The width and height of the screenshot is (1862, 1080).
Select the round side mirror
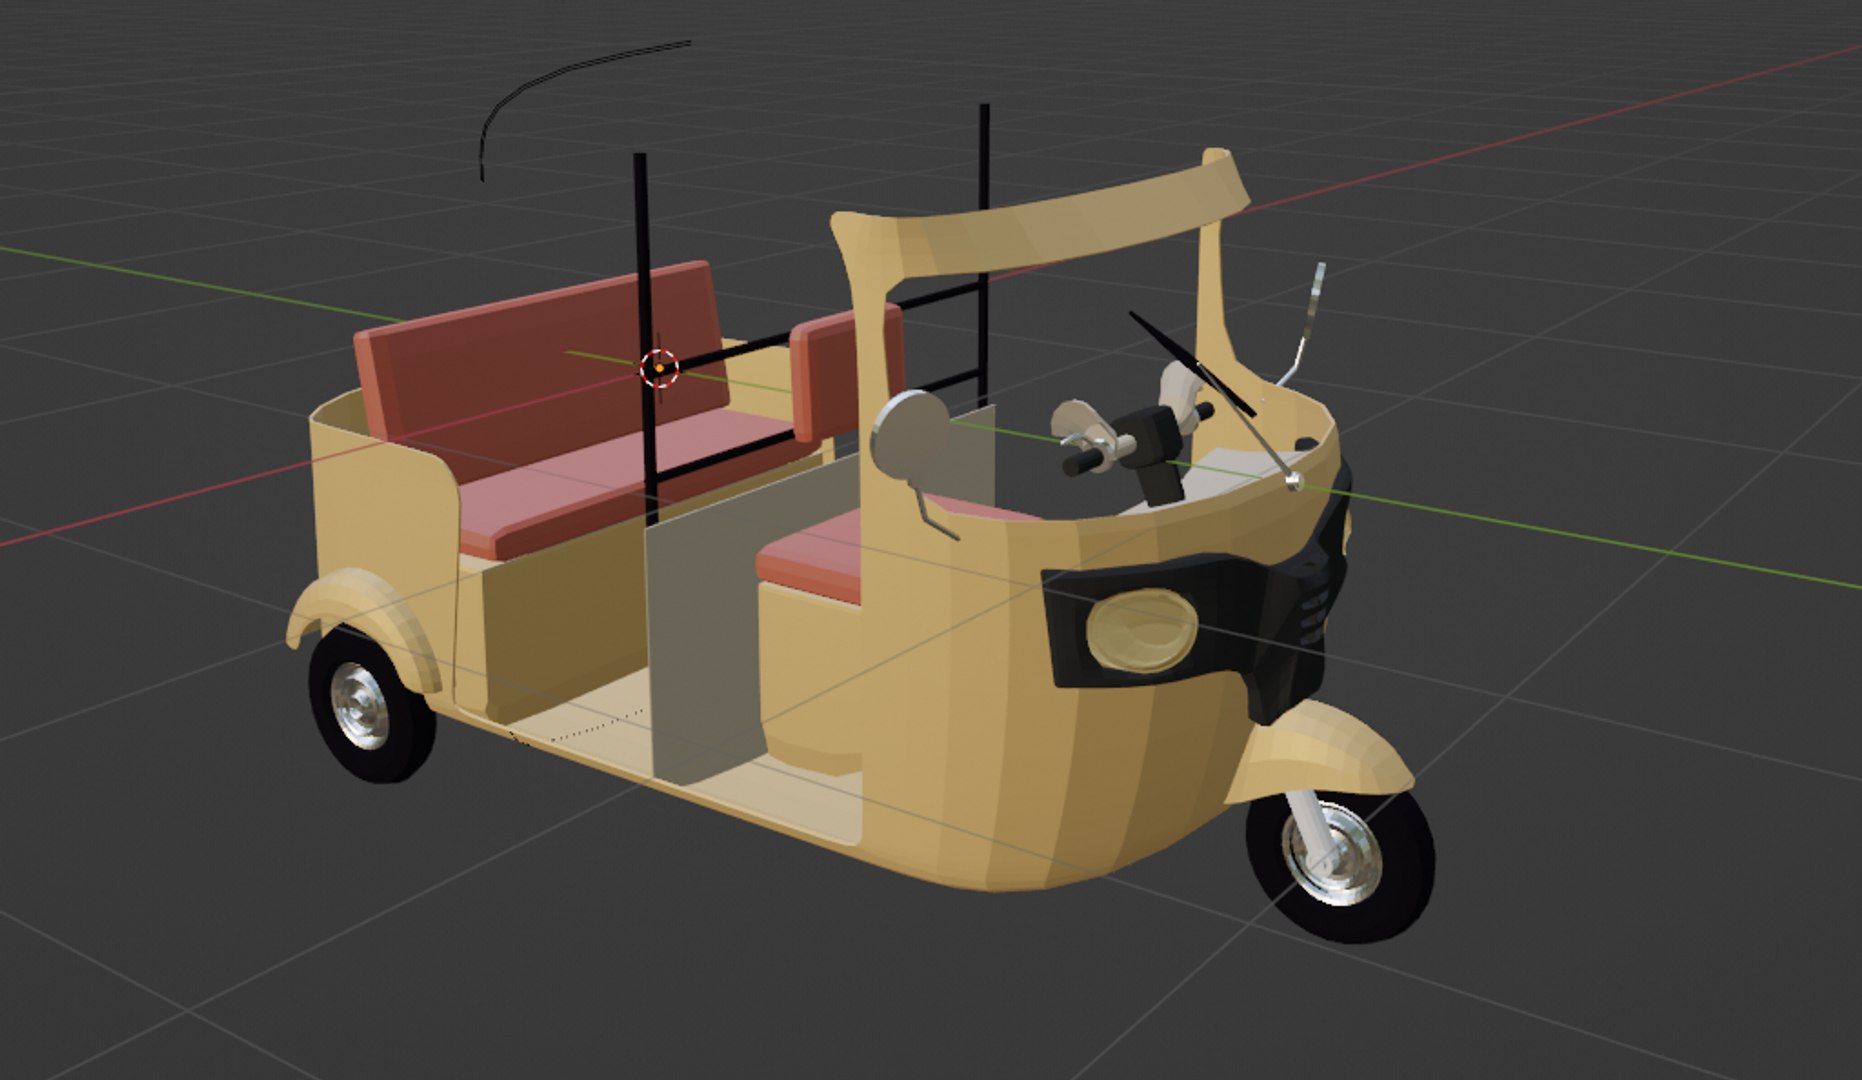click(909, 434)
